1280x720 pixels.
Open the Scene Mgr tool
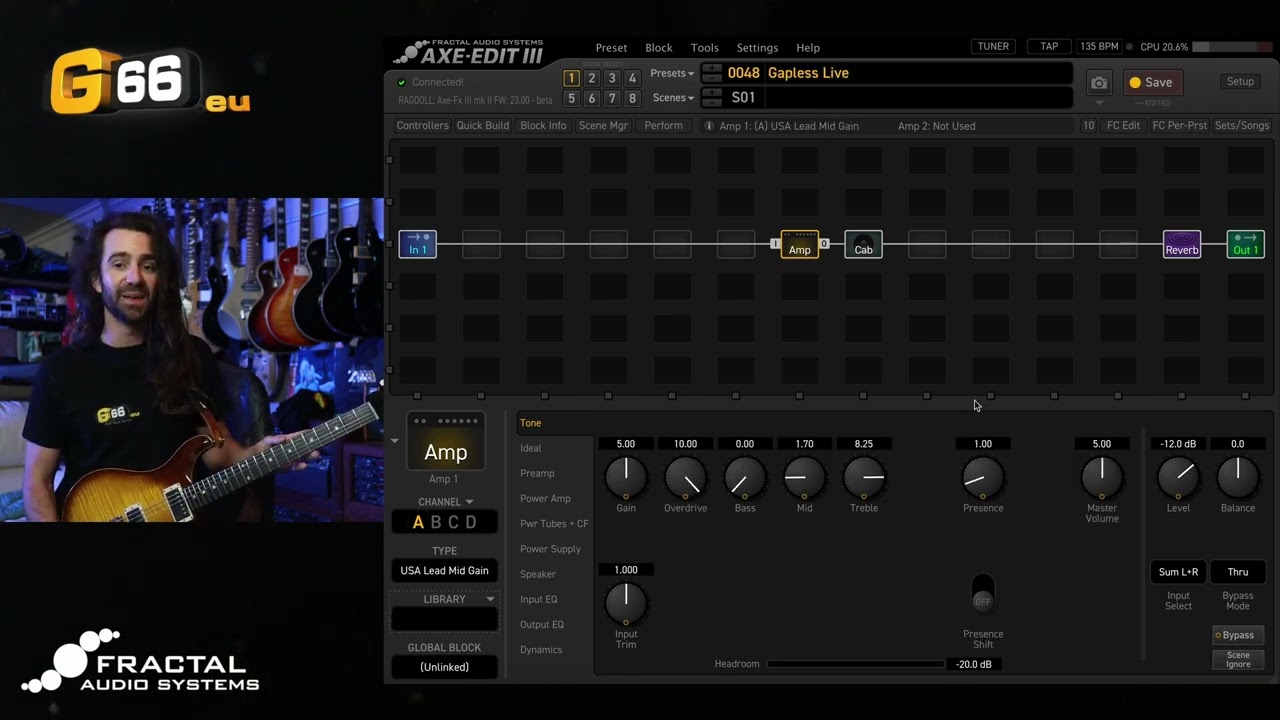tap(603, 126)
